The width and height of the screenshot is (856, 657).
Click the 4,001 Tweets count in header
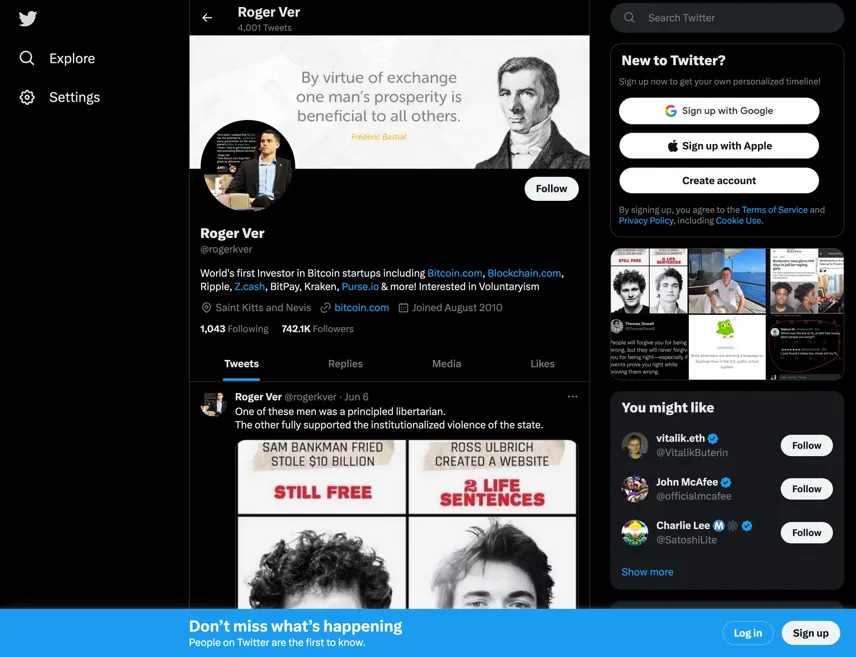click(265, 28)
